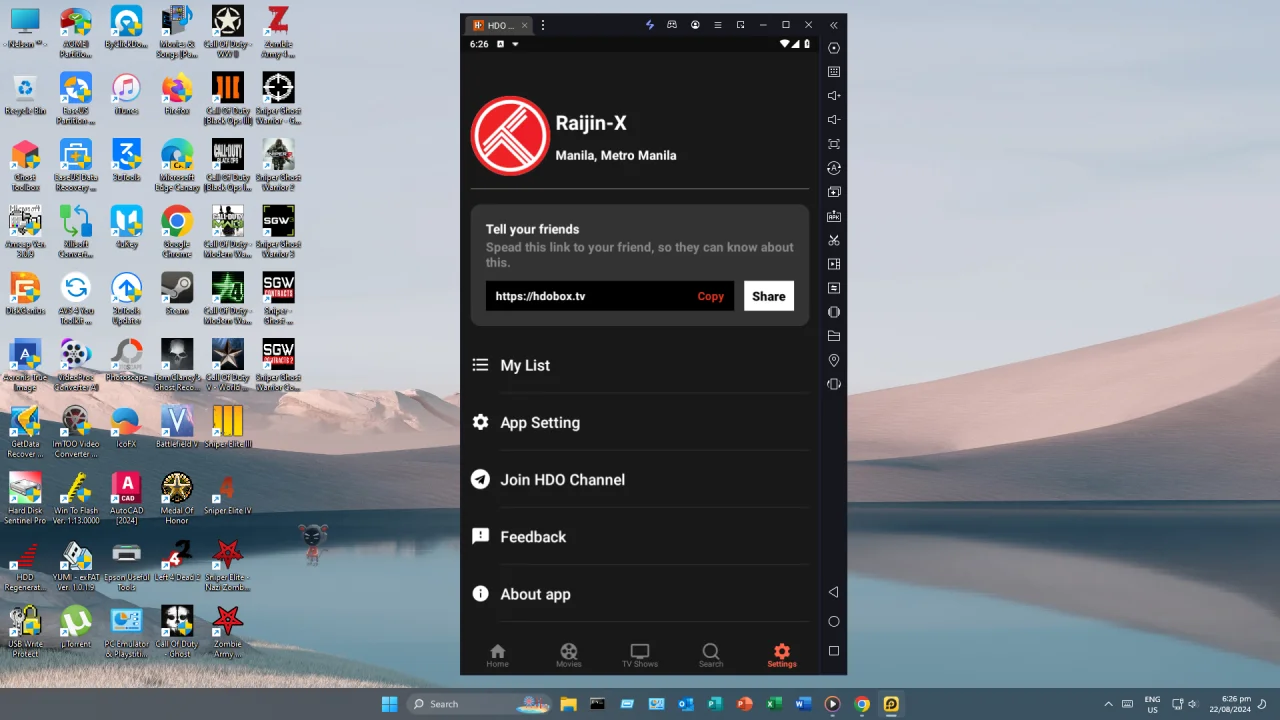Click emulator scissors screenshot icon
The height and width of the screenshot is (720, 1280).
coord(834,240)
